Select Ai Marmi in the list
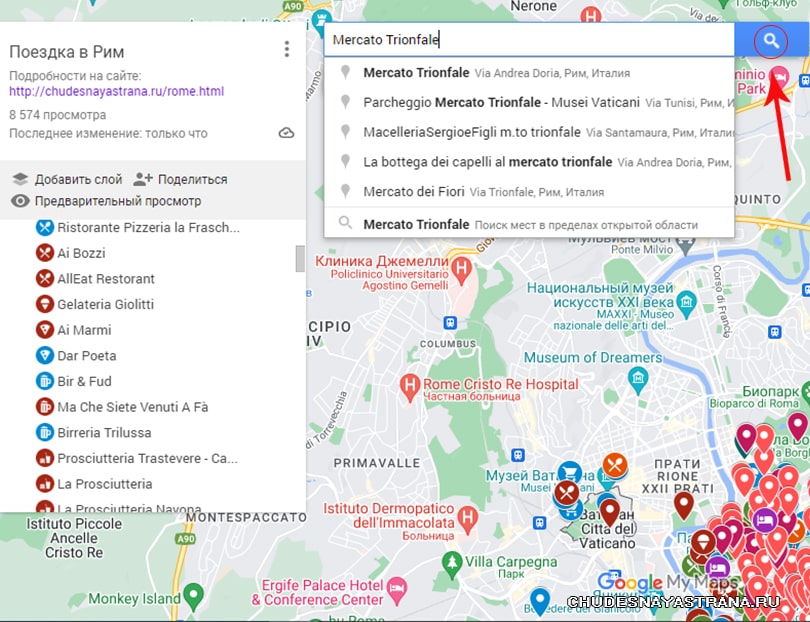This screenshot has width=810, height=622. (x=84, y=330)
